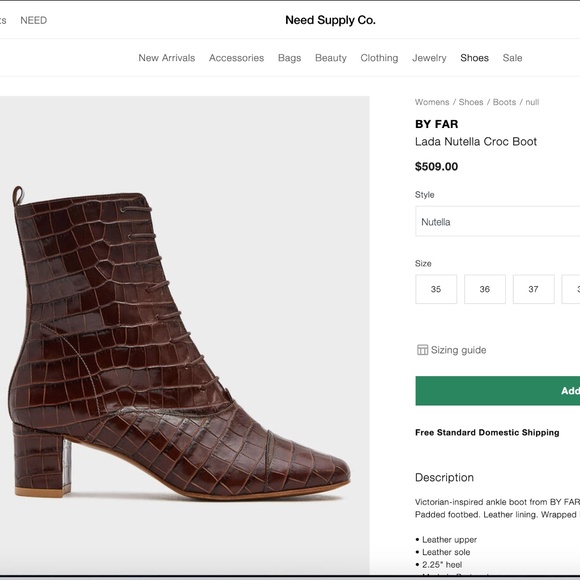Click the Leather sole bullet
The width and height of the screenshot is (580, 580).
click(446, 552)
